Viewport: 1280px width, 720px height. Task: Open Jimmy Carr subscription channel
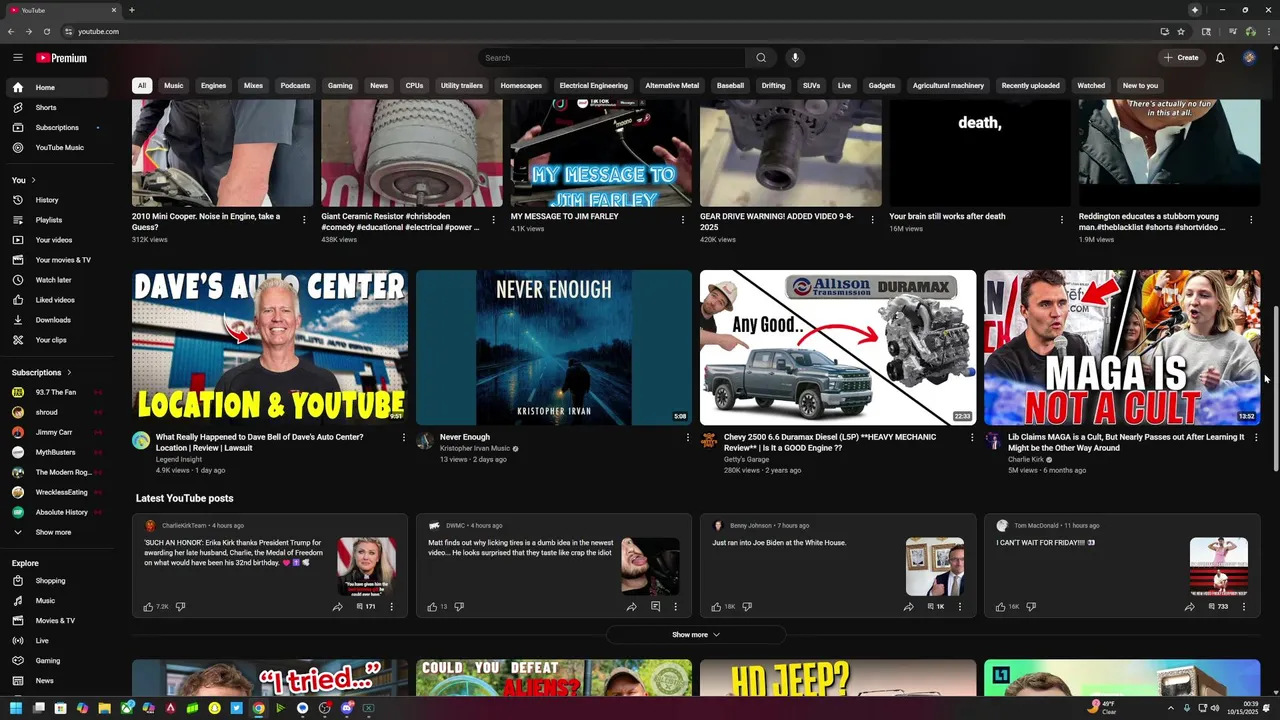[x=55, y=432]
